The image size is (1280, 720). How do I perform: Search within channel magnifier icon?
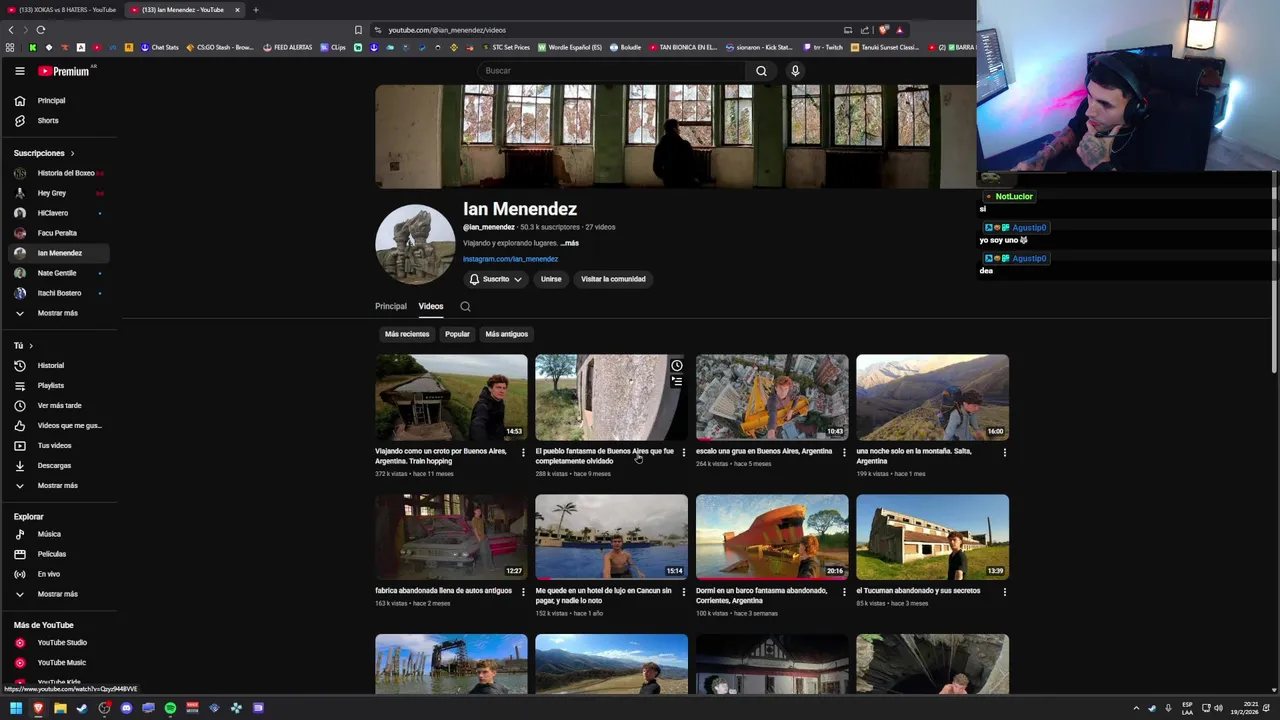[465, 307]
